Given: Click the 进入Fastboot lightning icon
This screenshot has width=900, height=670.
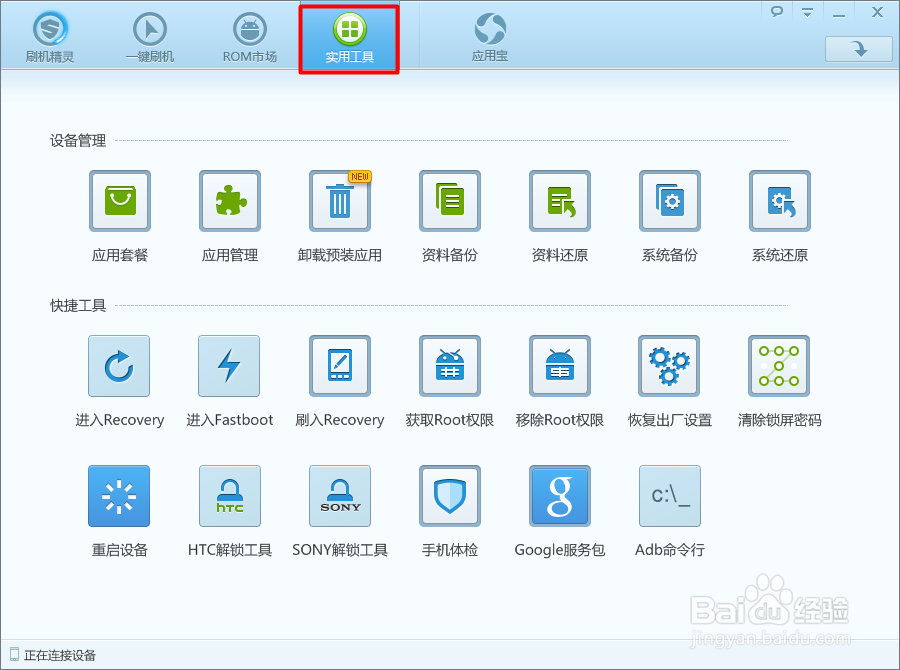Looking at the screenshot, I should point(229,366).
